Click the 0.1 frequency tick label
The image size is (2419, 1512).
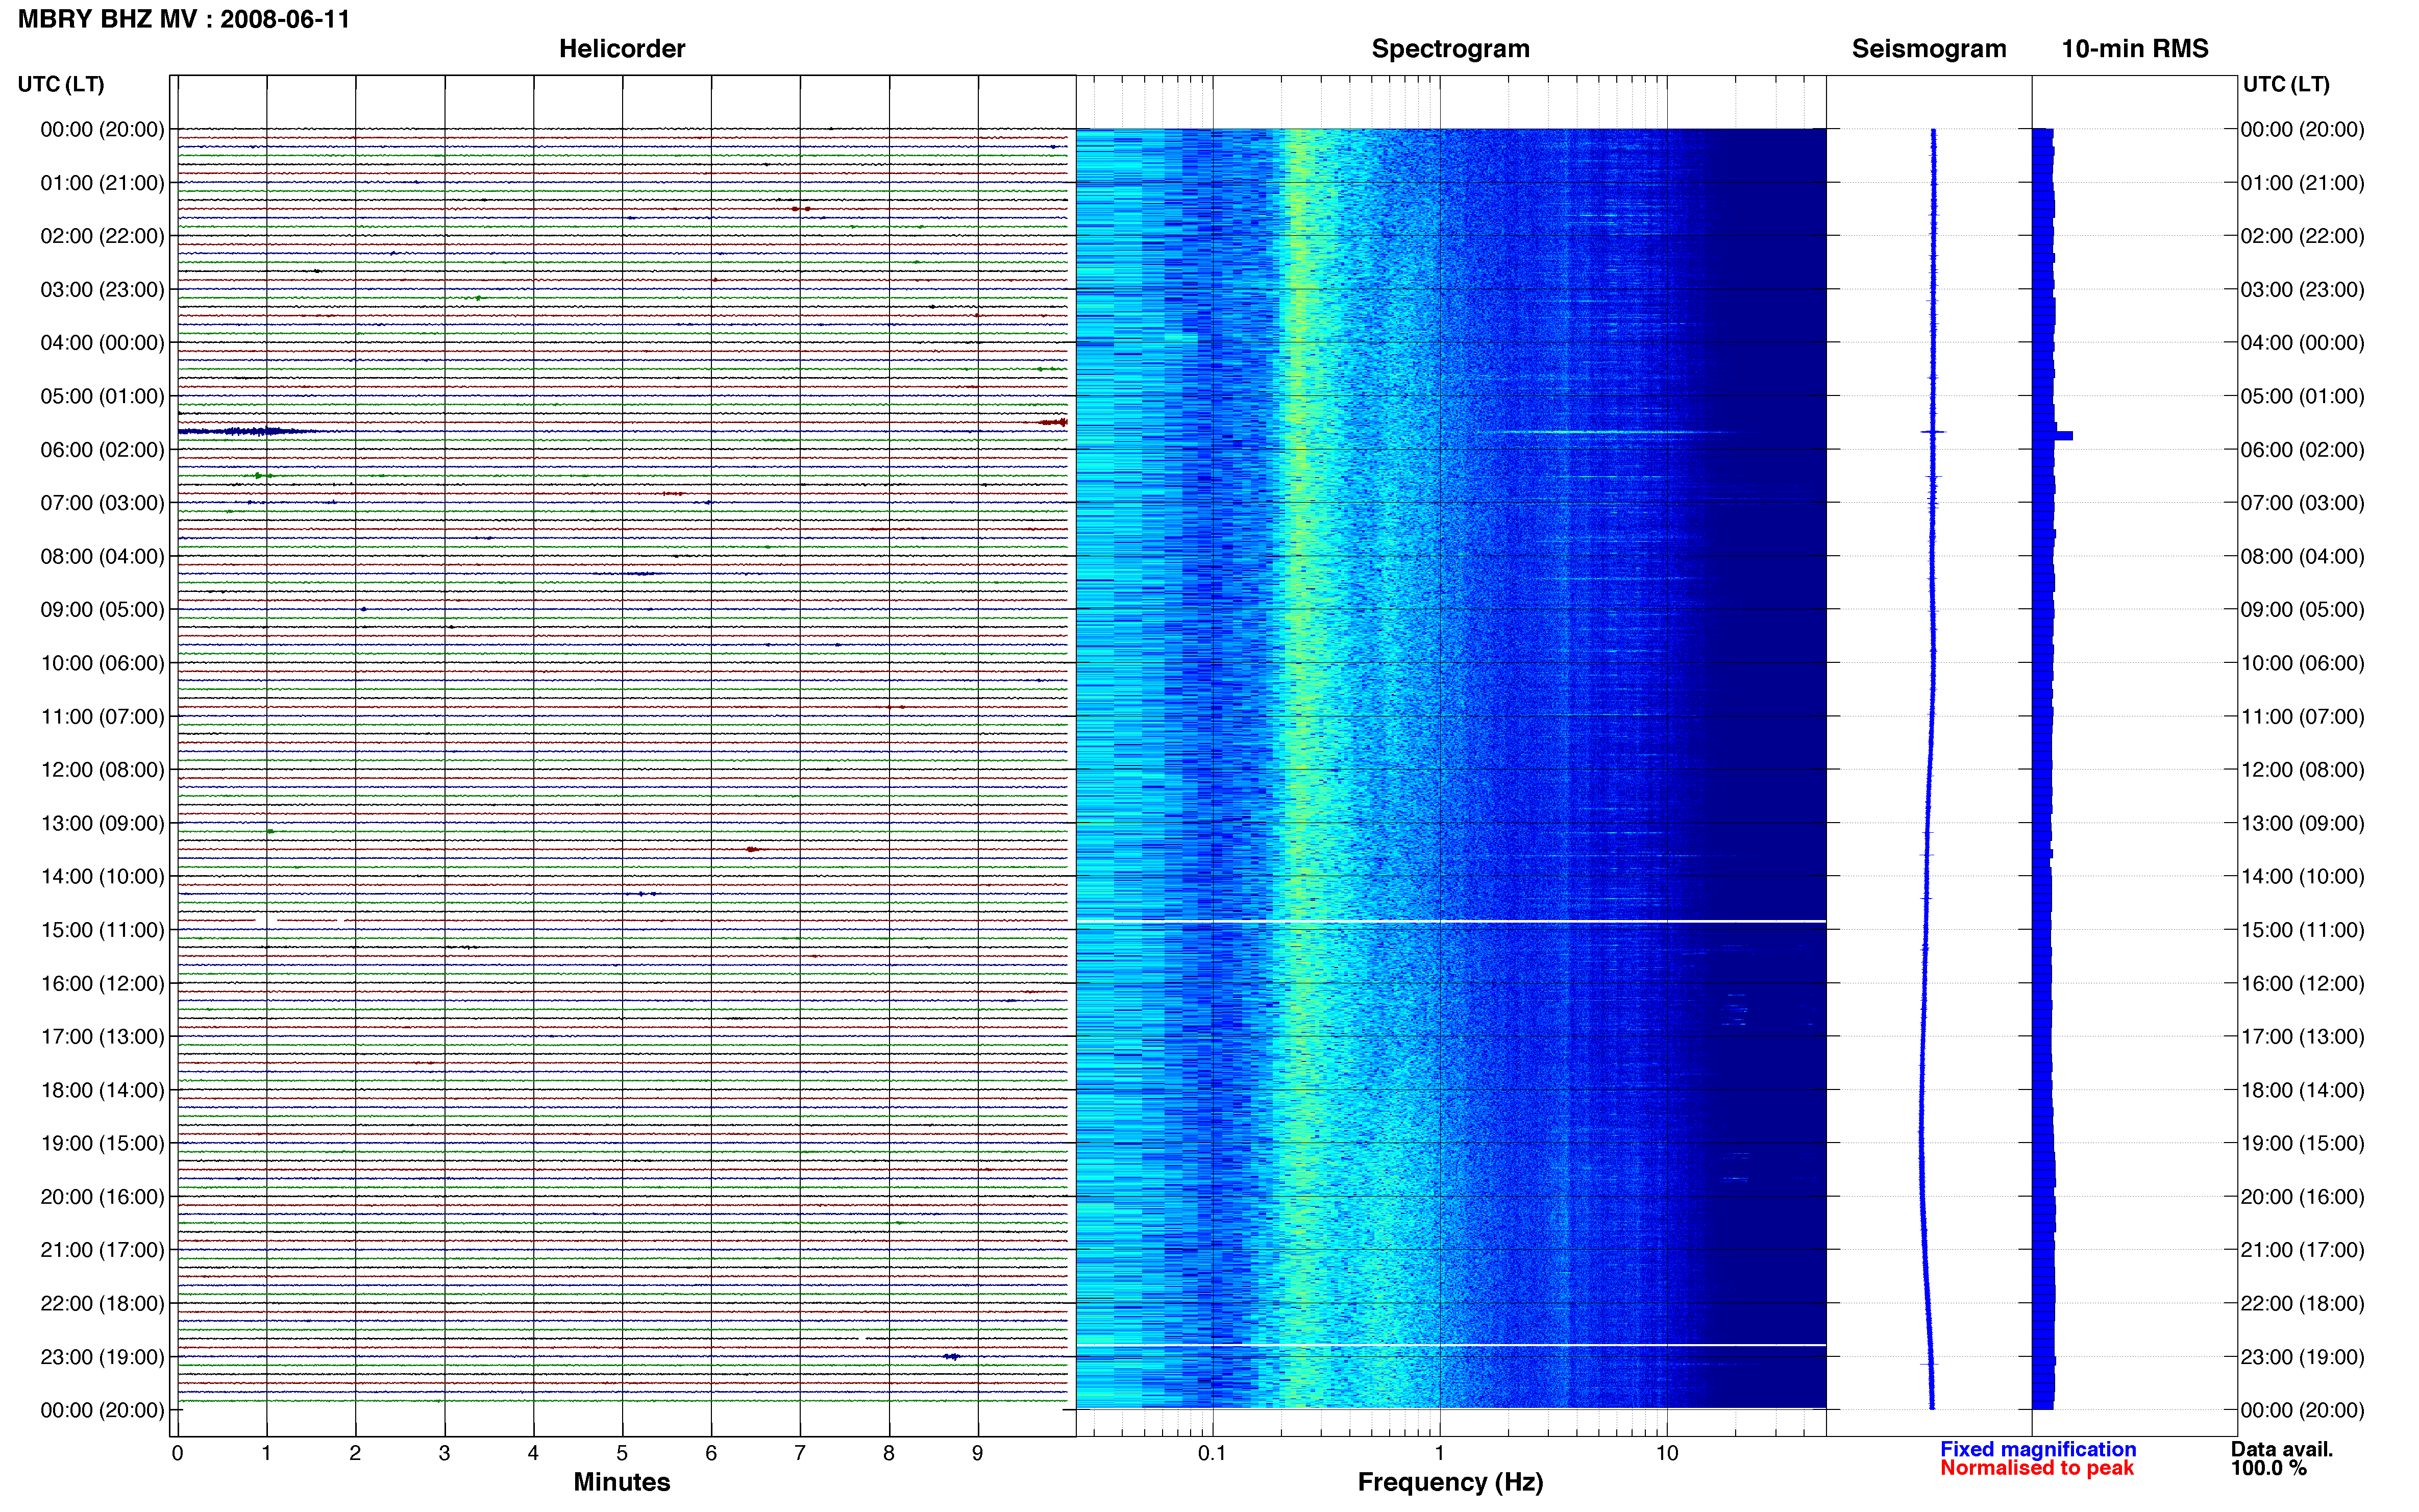pos(1212,1453)
